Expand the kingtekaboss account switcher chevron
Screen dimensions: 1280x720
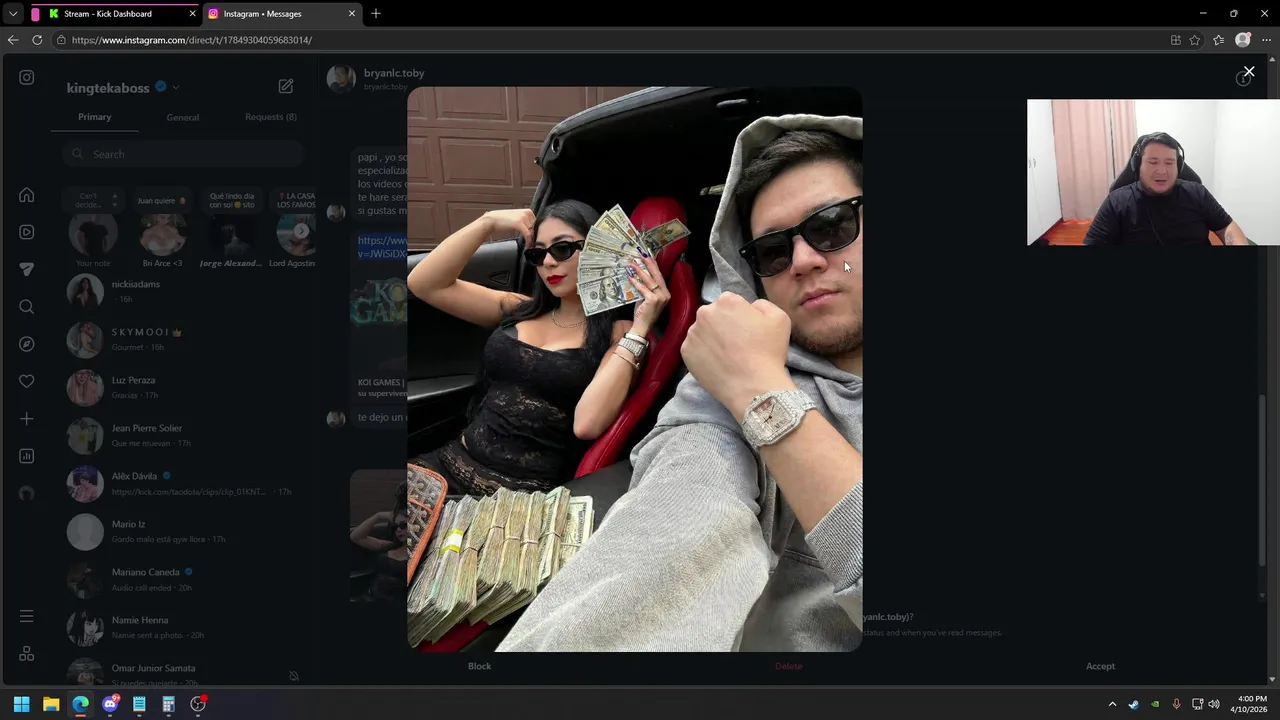click(x=176, y=88)
